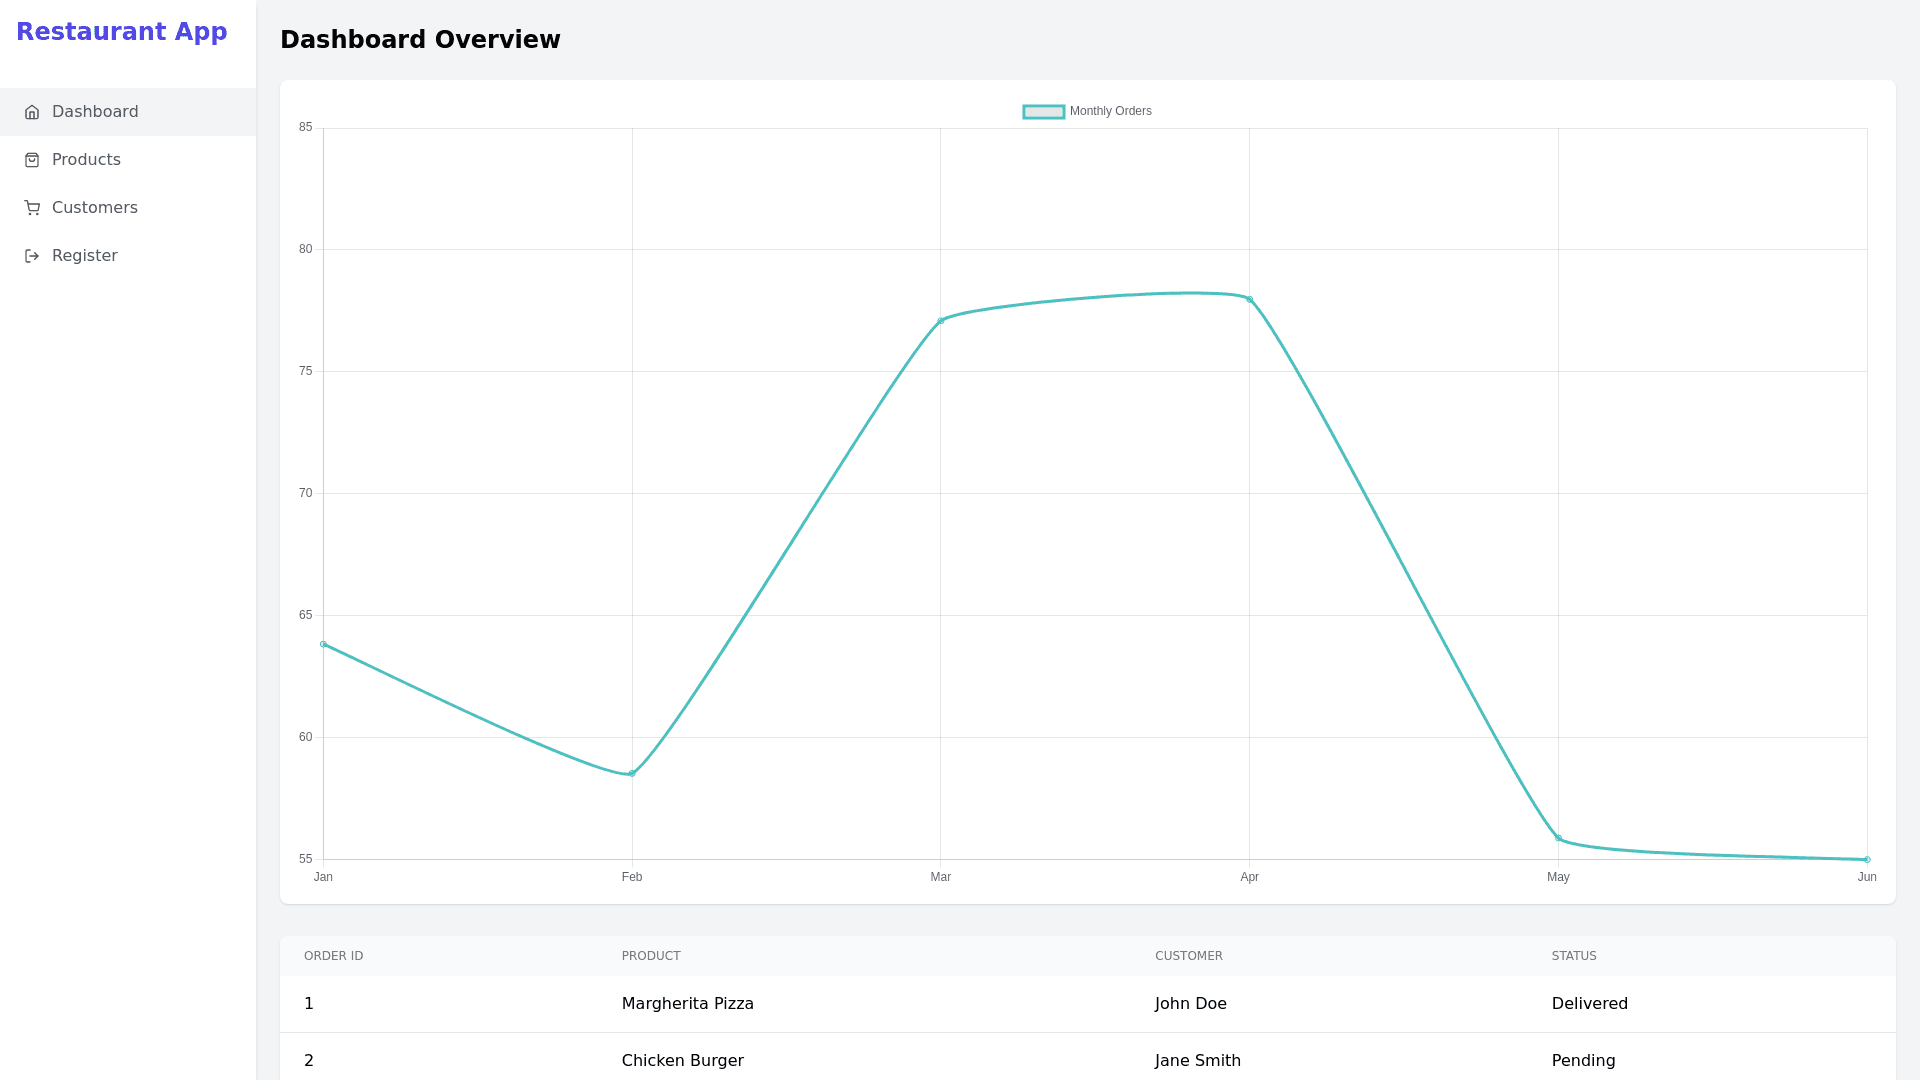Click the Products shopping bag icon

32,160
